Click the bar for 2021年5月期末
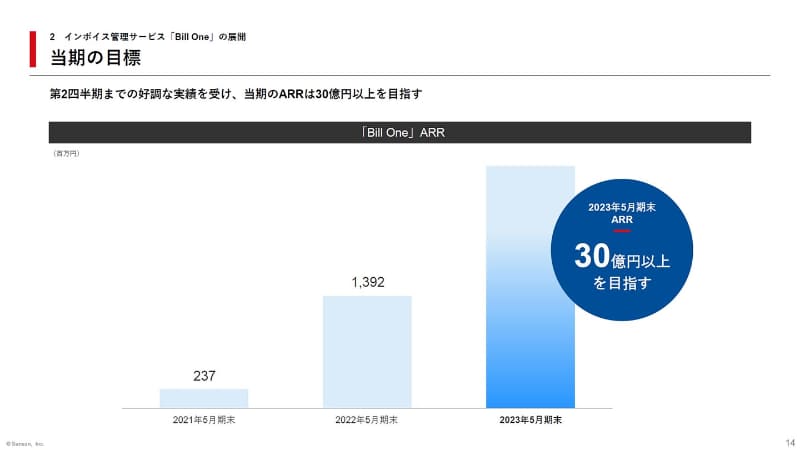The height and width of the screenshot is (450, 800). point(204,398)
